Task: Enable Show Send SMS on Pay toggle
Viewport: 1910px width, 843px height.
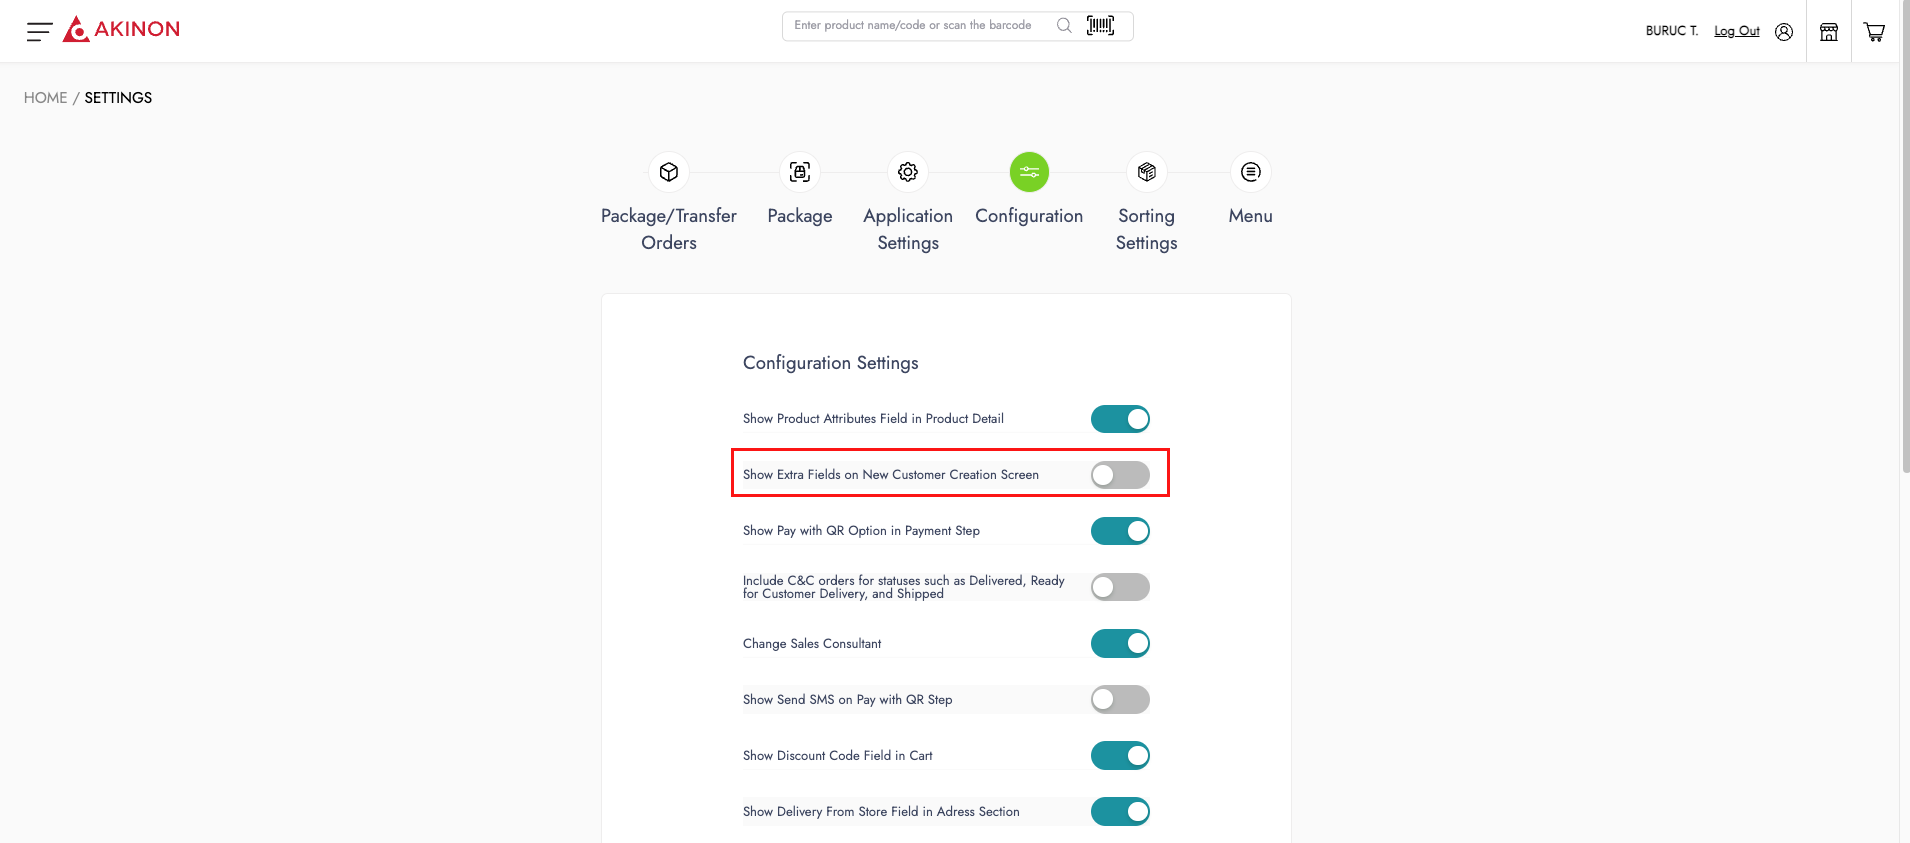Action: click(x=1120, y=699)
